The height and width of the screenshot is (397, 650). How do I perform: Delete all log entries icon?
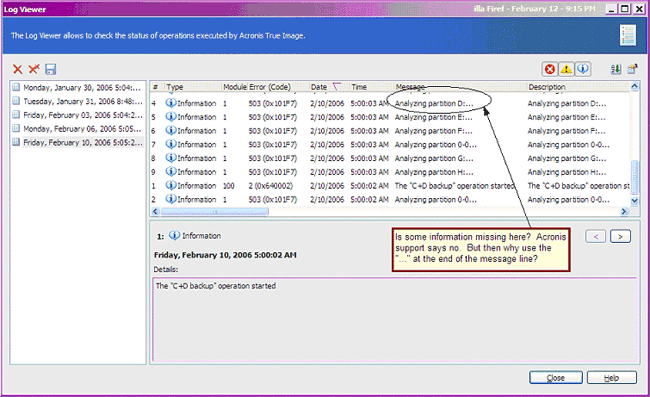tap(34, 69)
